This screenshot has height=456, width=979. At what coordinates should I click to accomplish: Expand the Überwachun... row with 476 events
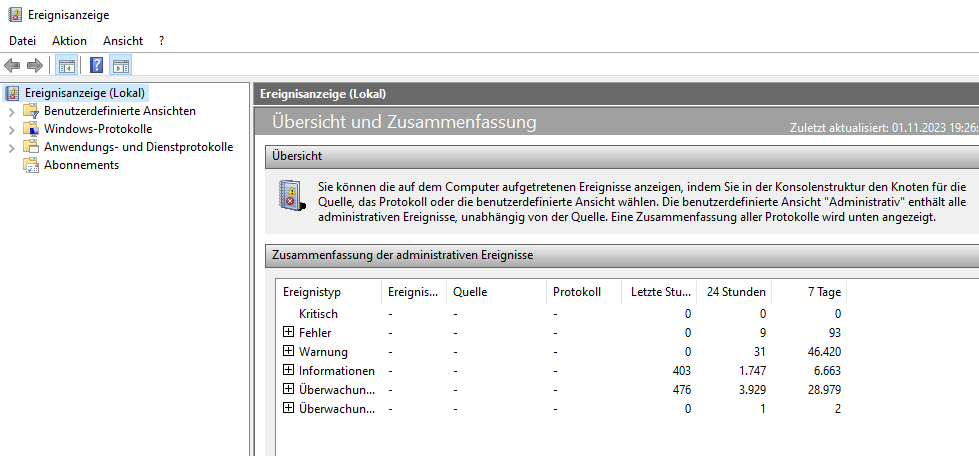[288, 389]
